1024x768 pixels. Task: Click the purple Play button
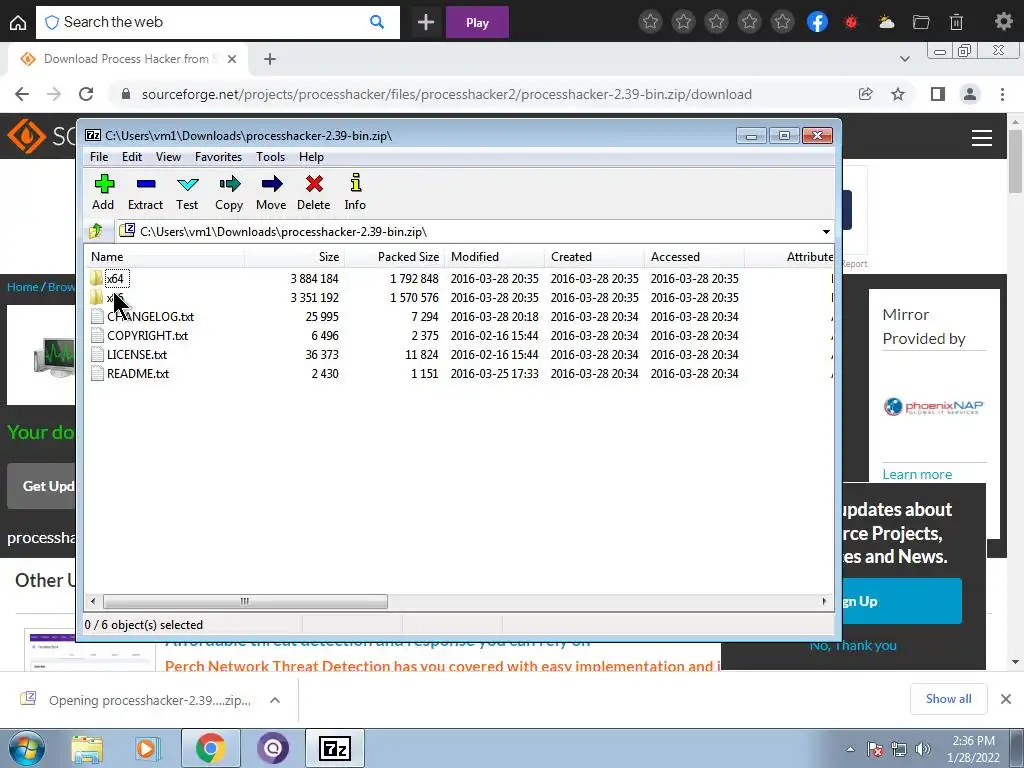point(477,23)
